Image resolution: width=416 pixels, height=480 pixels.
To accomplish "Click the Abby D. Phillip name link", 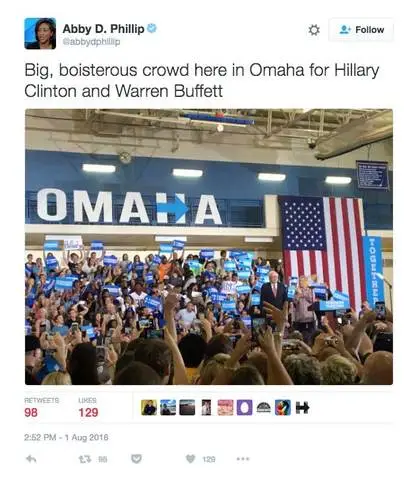I will coord(103,29).
